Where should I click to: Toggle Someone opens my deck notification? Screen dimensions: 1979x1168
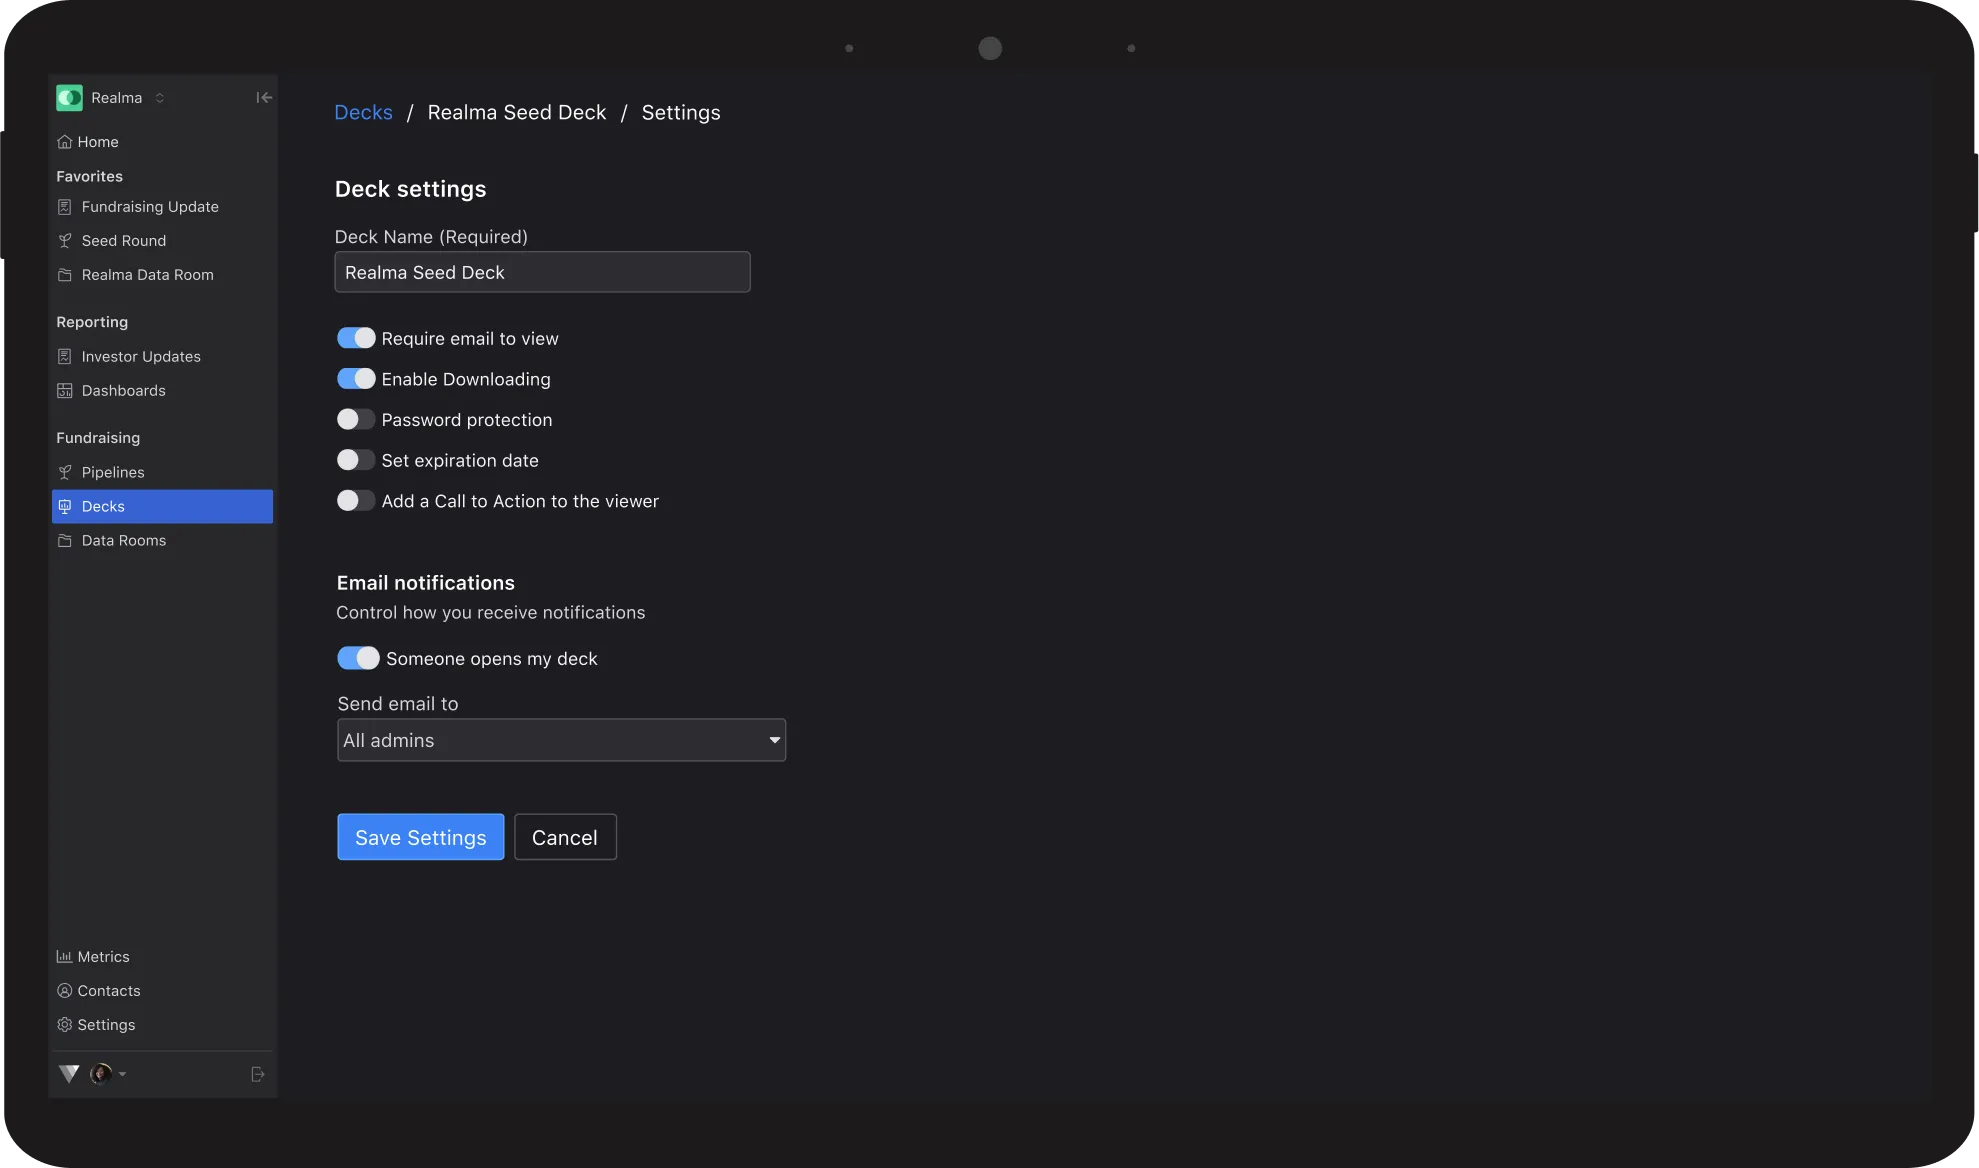358,659
